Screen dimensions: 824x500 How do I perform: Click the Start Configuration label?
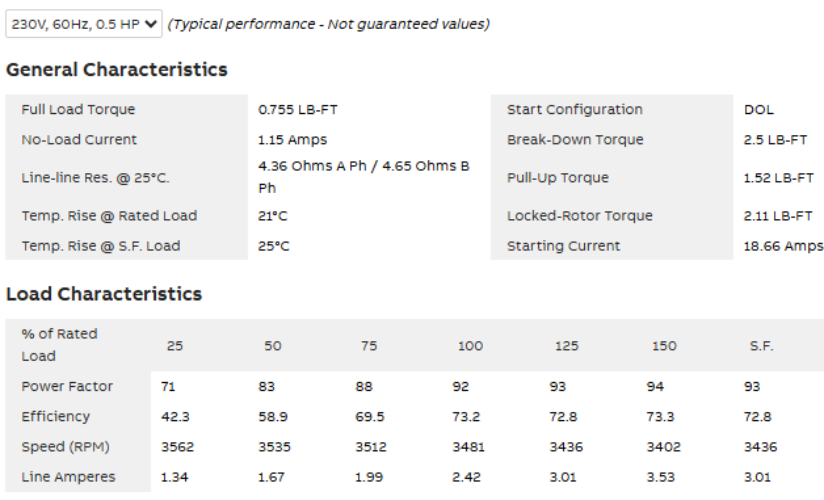(x=575, y=110)
